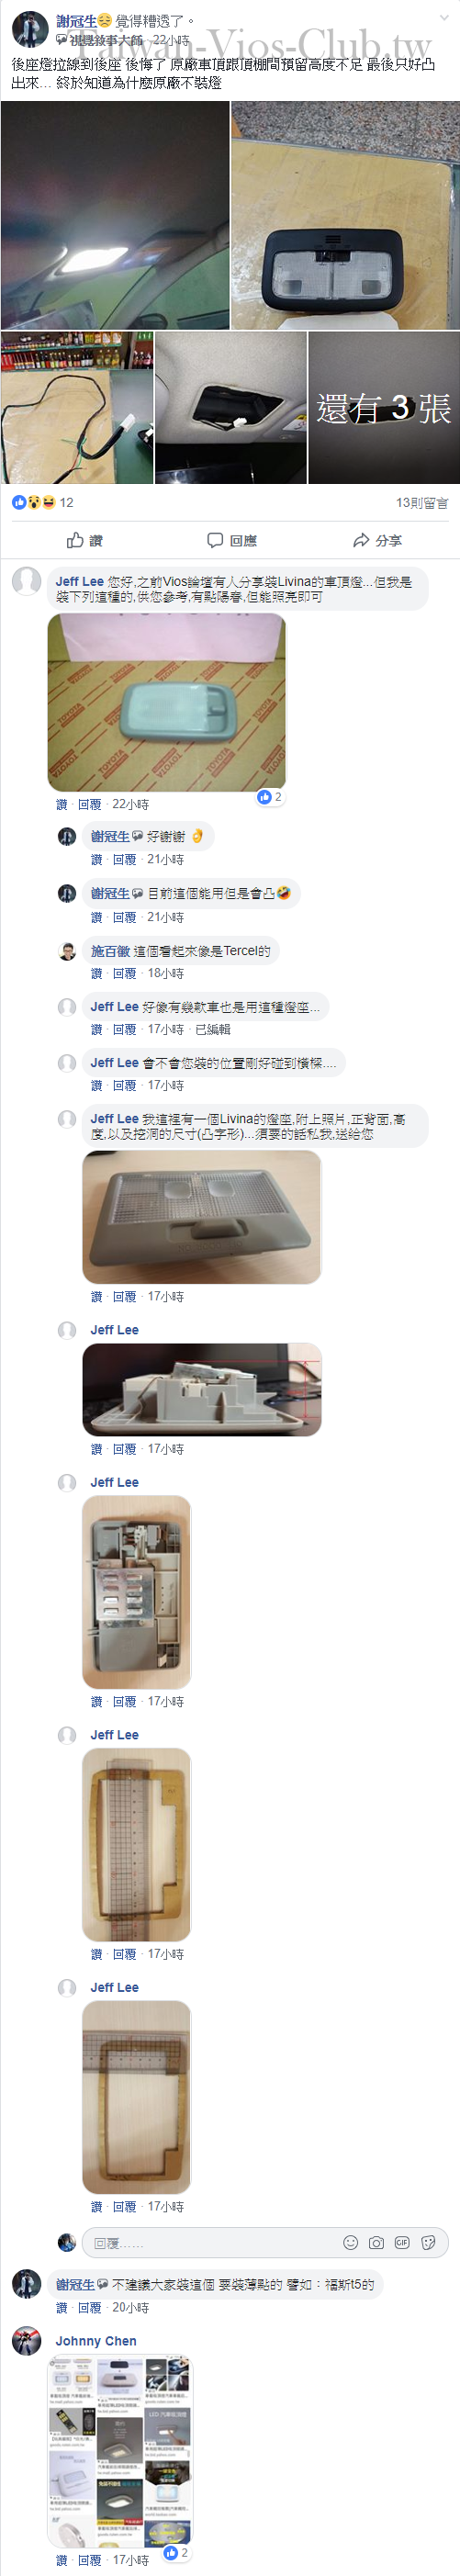Click the GIF icon in reply box
Viewport: 460px width, 2576px height.
coord(402,2243)
